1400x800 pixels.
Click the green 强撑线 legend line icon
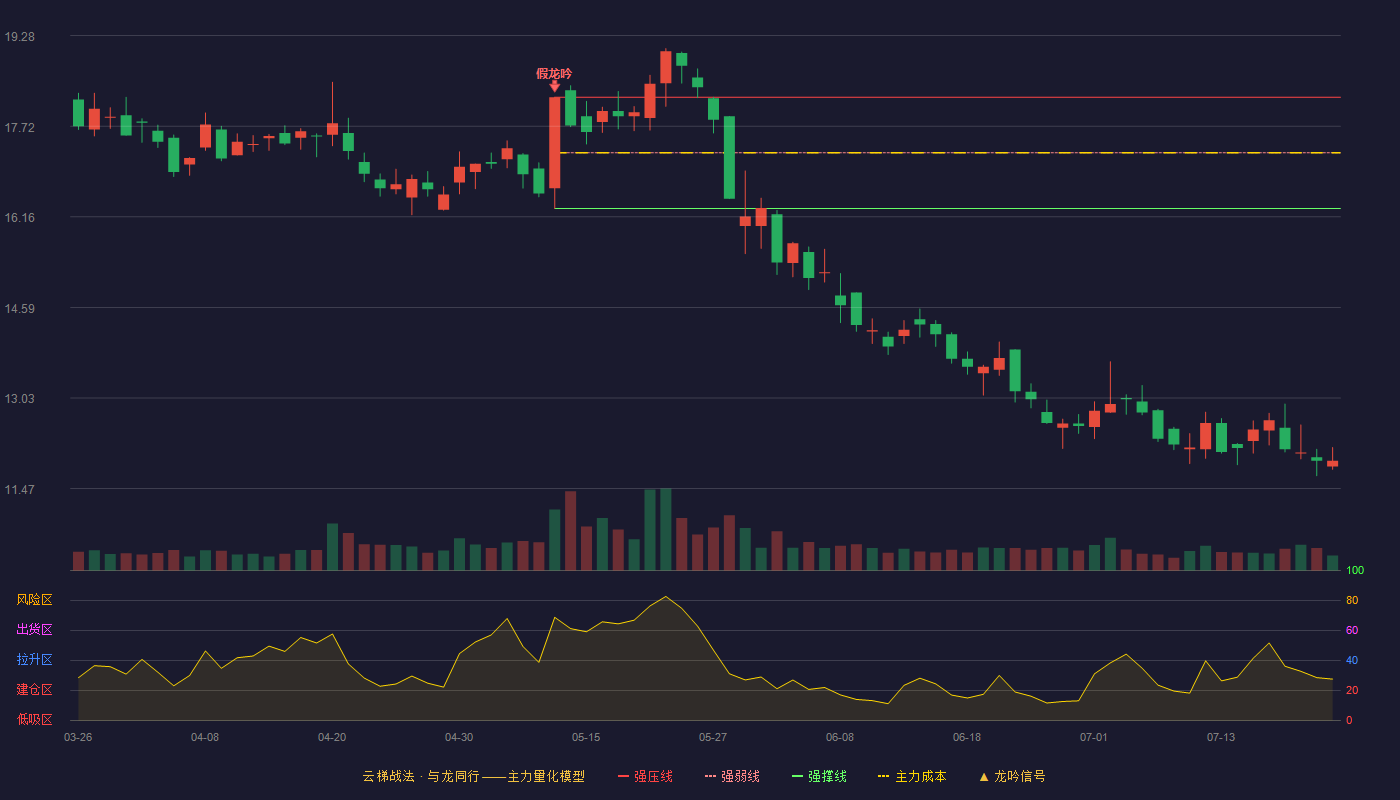pyautogui.click(x=797, y=777)
